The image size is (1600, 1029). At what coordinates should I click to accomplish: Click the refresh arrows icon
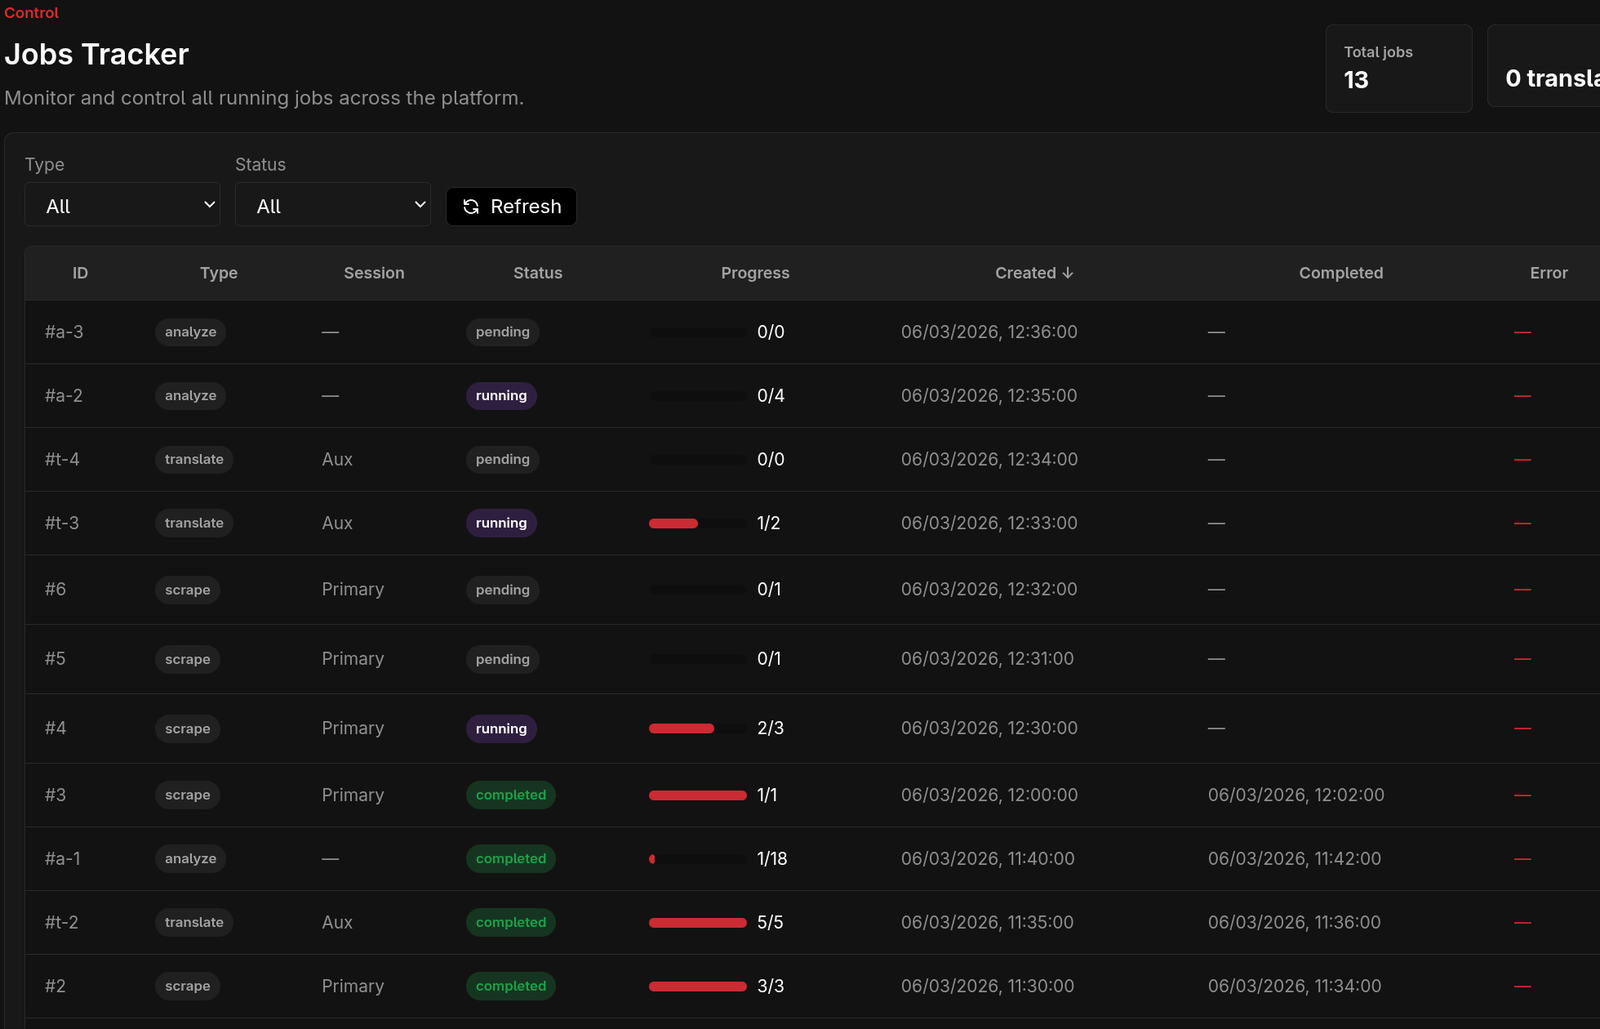pos(471,207)
